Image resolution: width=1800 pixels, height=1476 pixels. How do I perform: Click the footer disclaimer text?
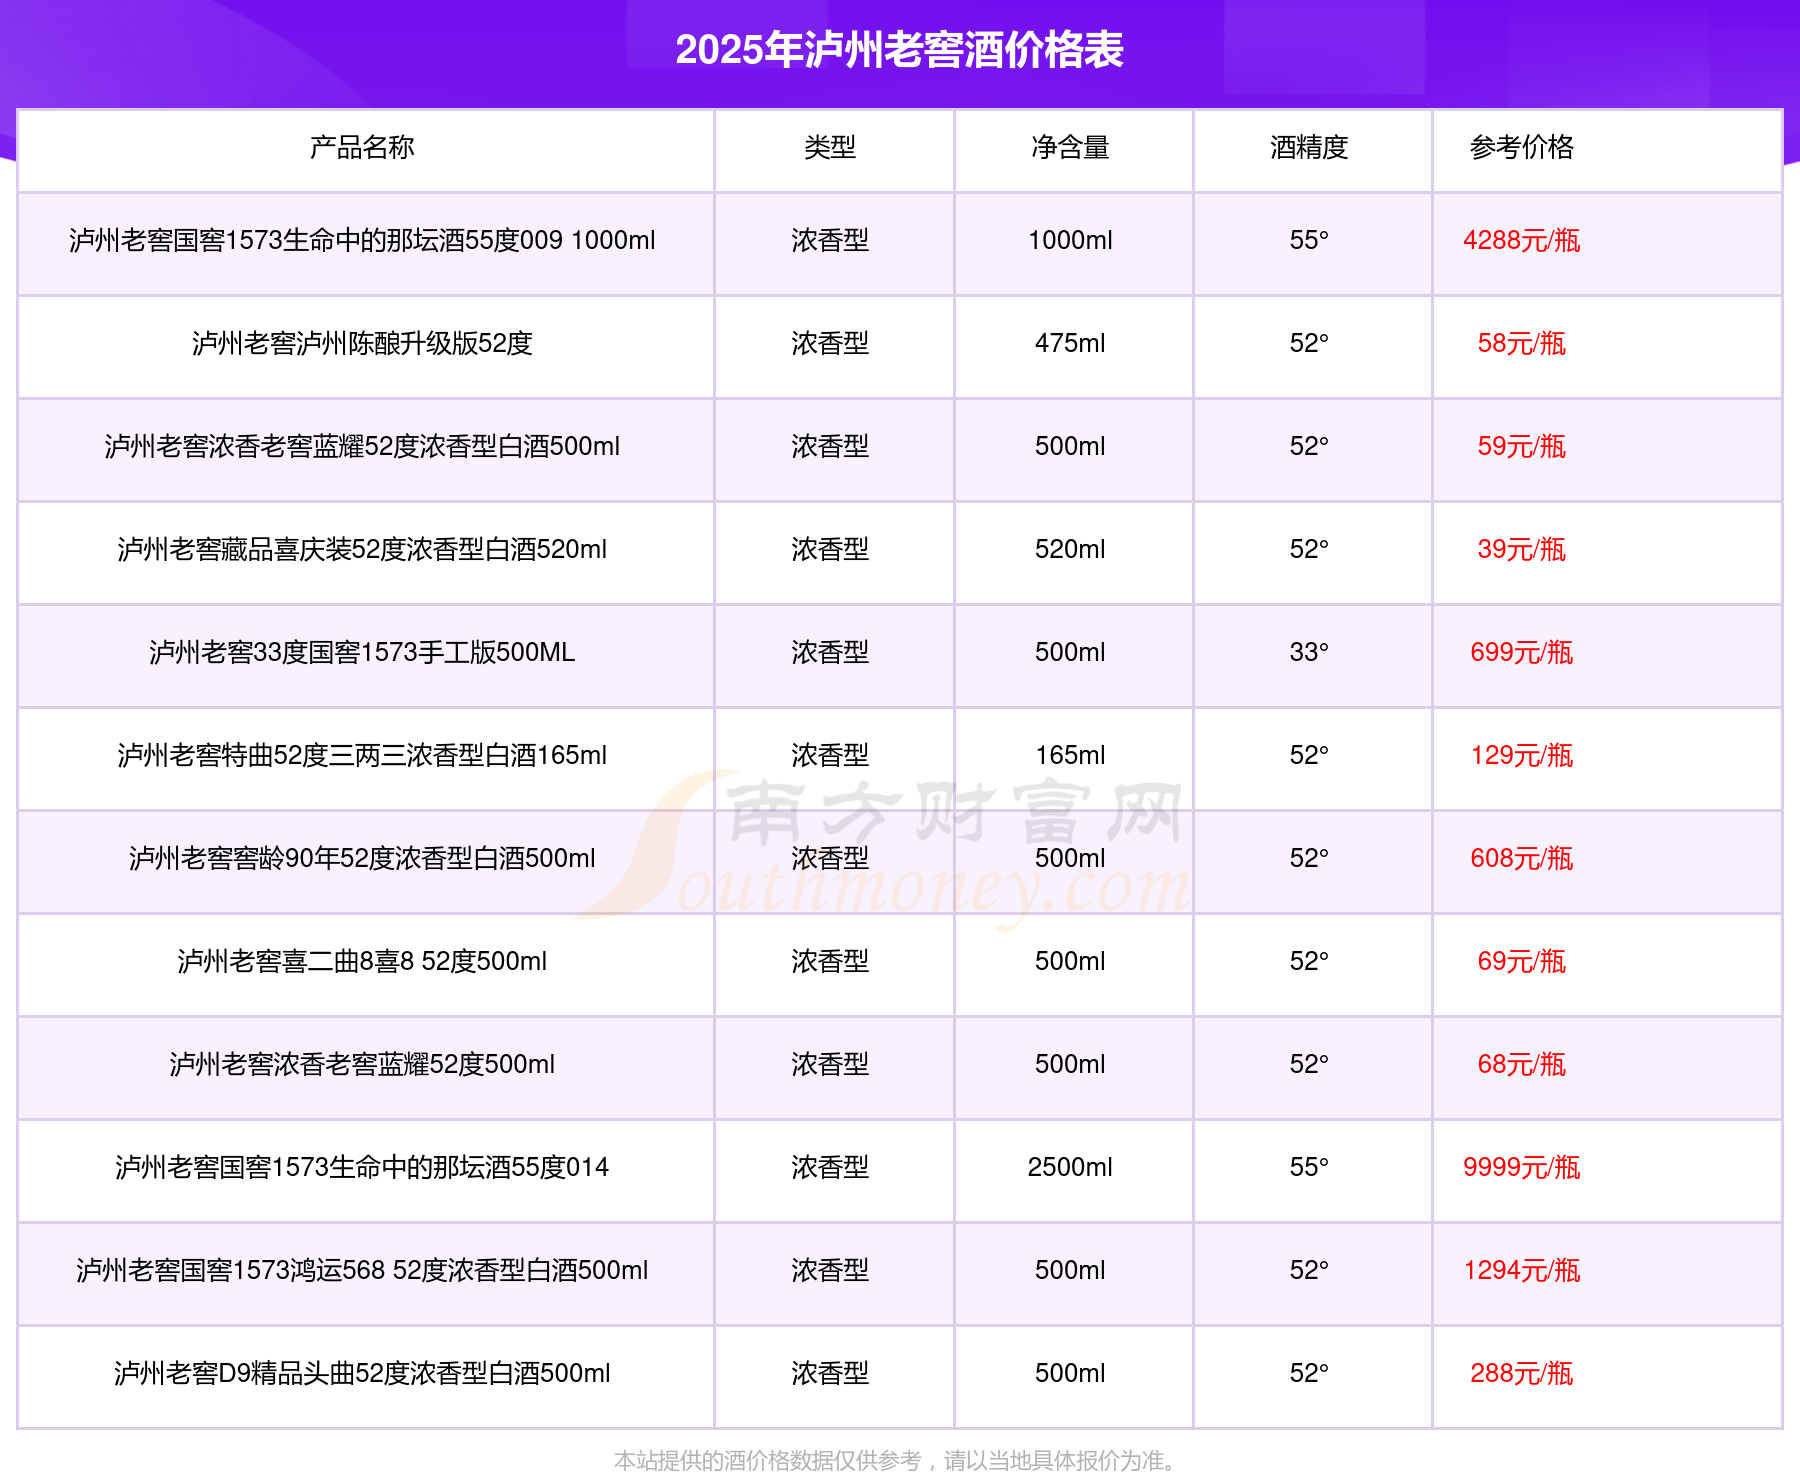pos(897,1461)
